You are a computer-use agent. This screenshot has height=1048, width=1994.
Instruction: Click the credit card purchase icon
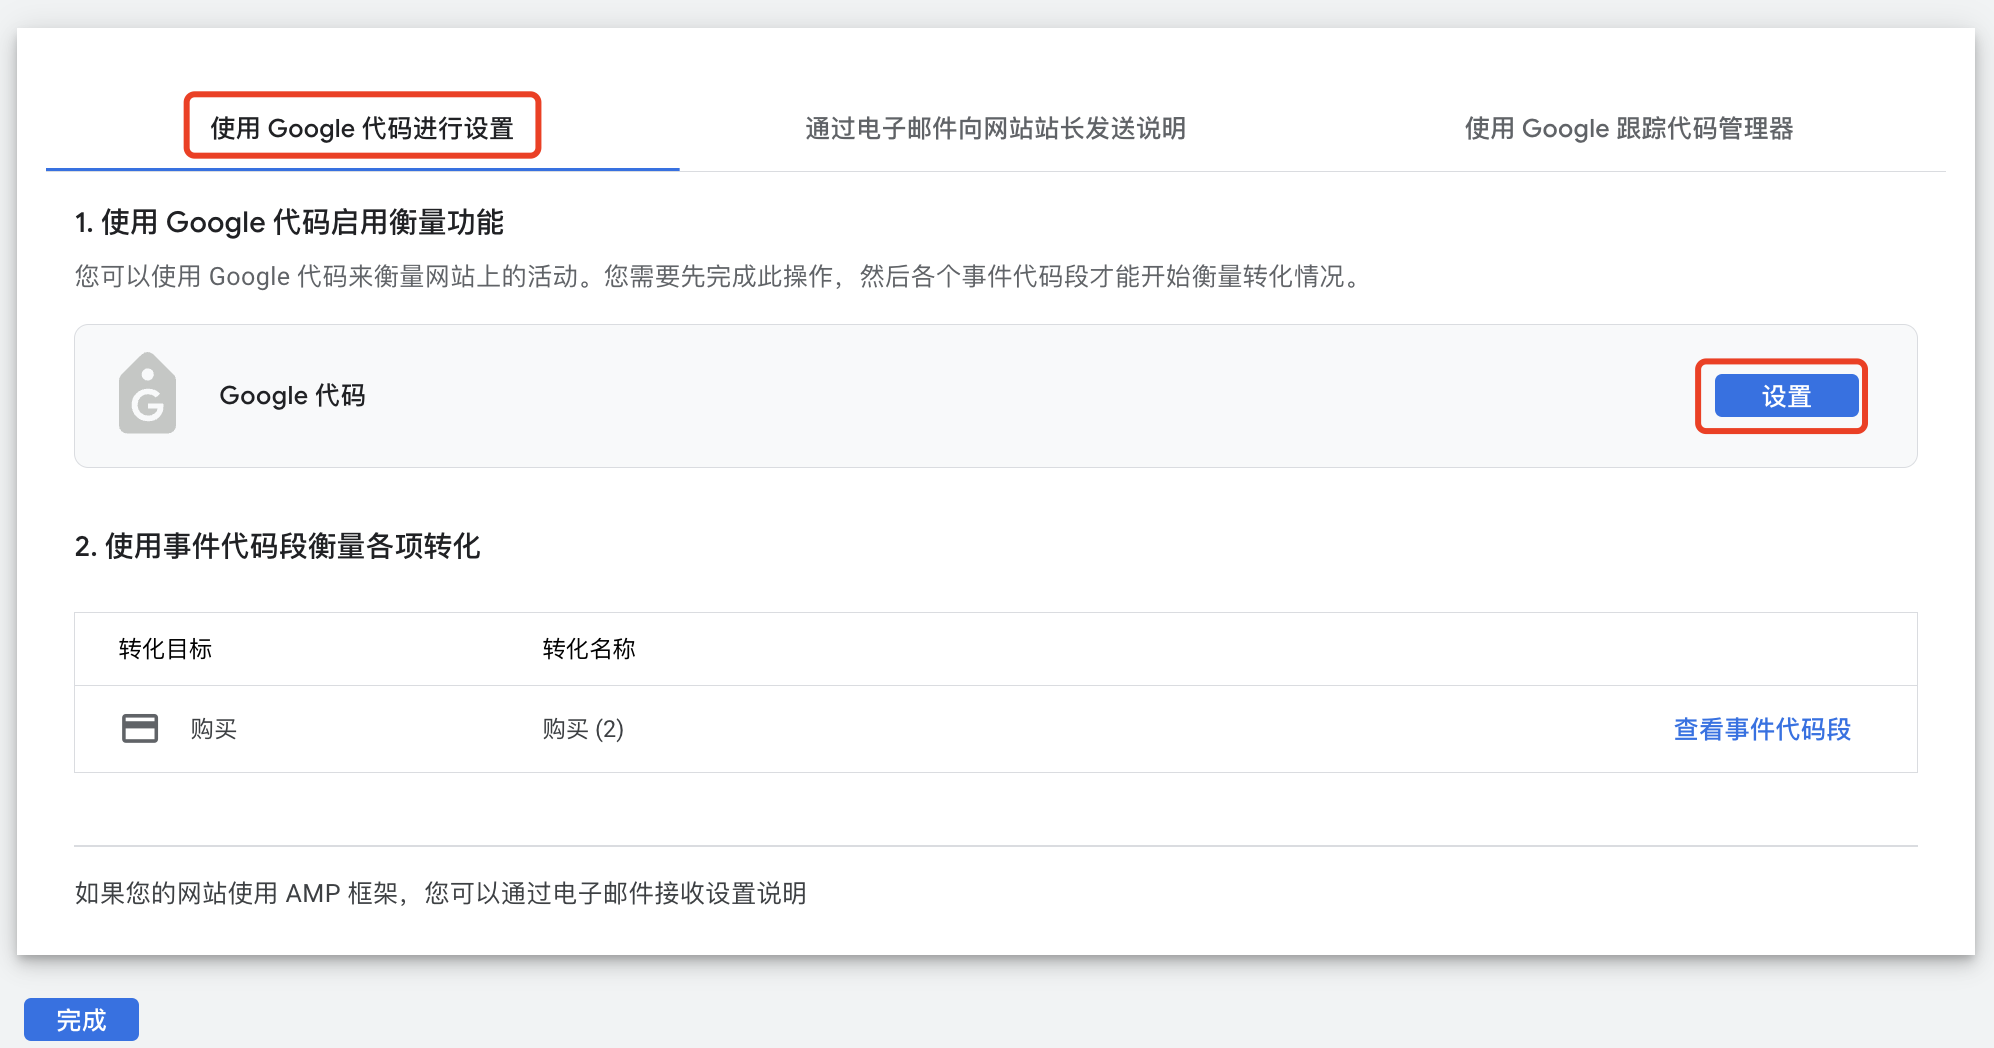coord(140,728)
